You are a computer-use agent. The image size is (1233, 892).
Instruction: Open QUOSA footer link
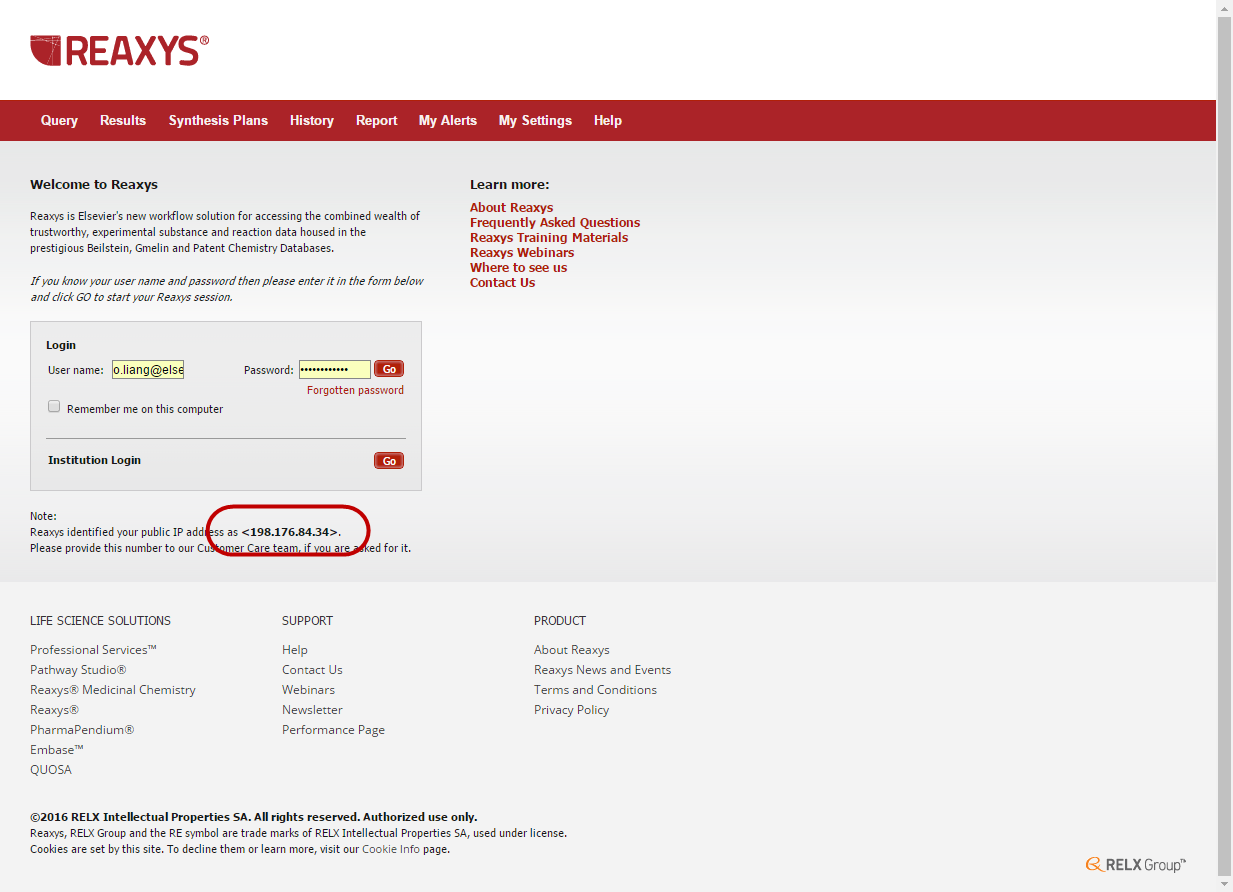[x=51, y=770]
